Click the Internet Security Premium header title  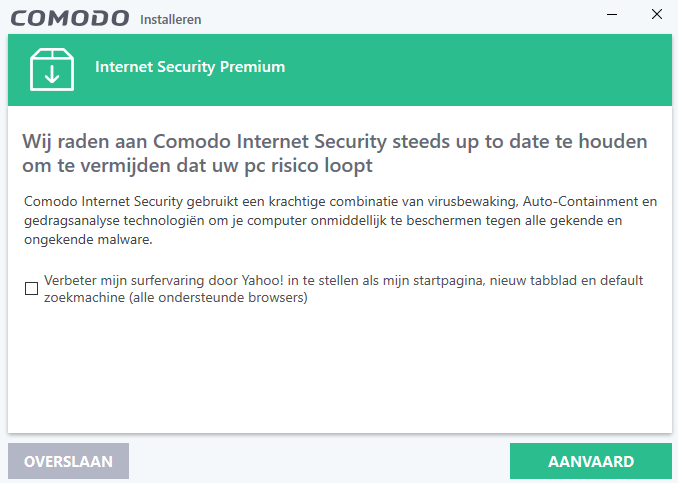click(190, 67)
